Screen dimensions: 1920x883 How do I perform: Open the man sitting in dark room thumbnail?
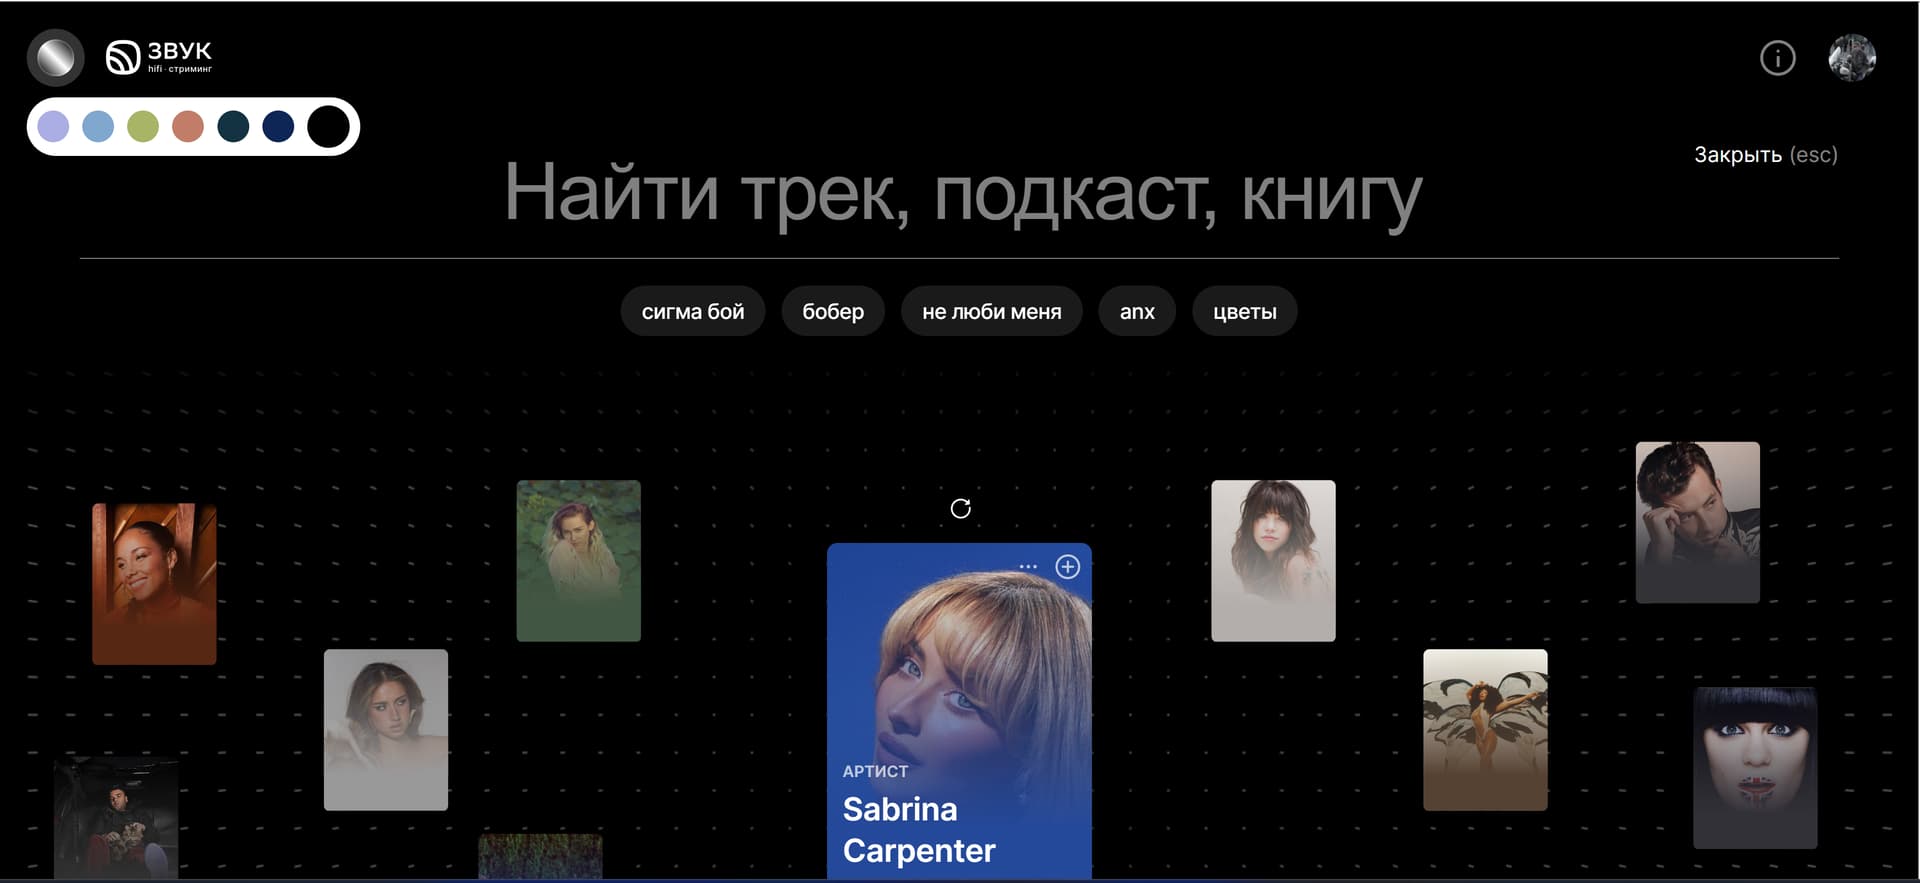[116, 818]
